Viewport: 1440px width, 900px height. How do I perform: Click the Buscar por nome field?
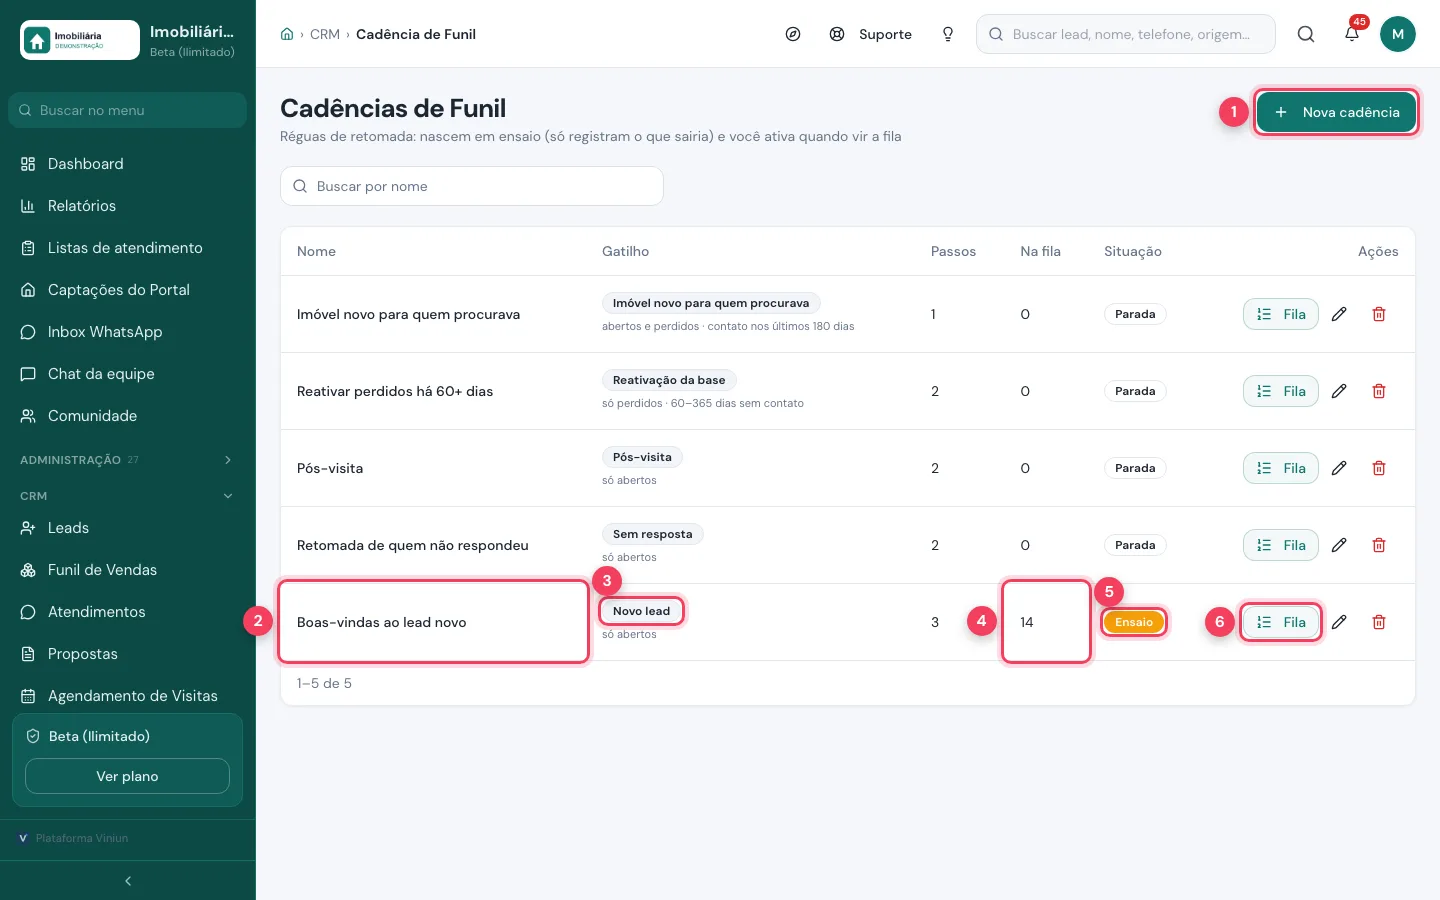click(472, 186)
